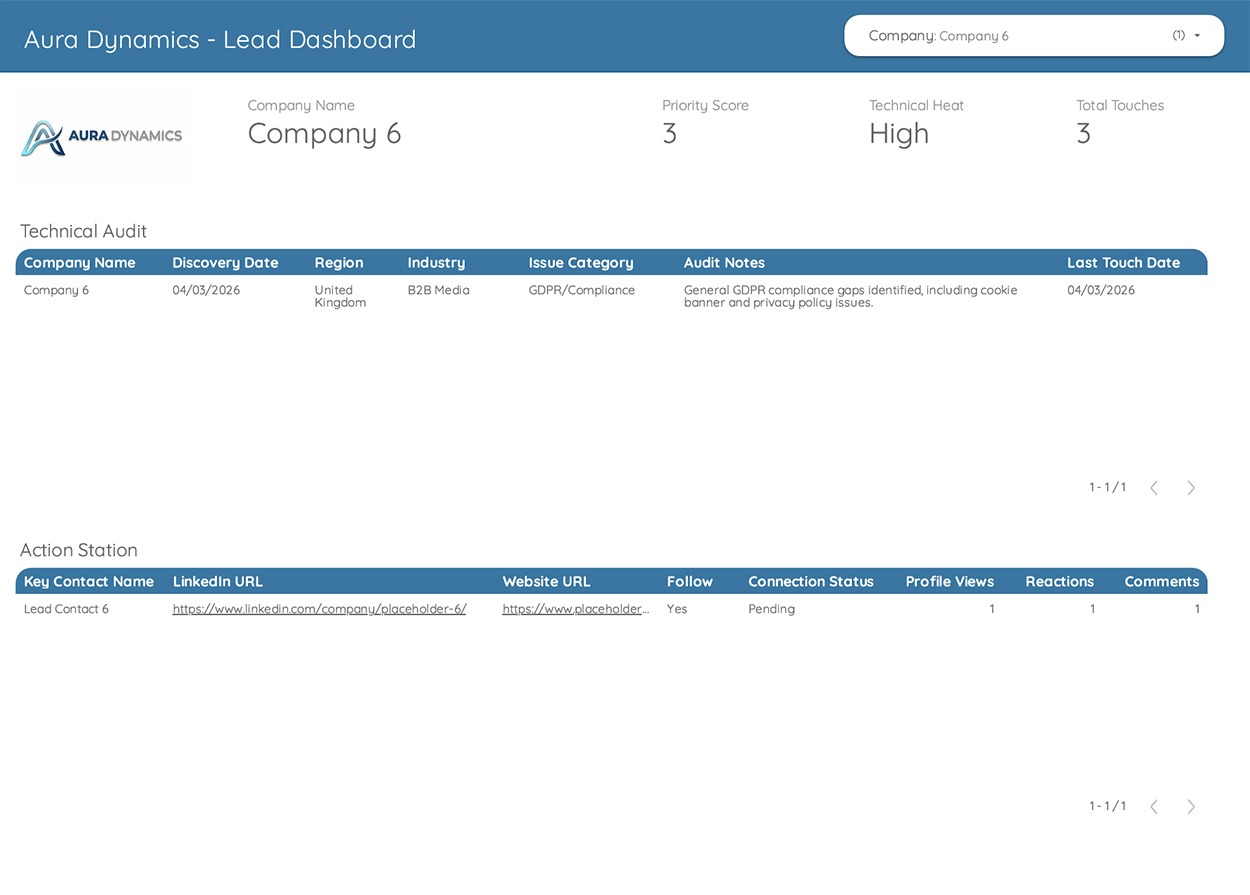Go to previous page in Technical Audit table
Viewport: 1250px width, 895px height.
click(1154, 488)
